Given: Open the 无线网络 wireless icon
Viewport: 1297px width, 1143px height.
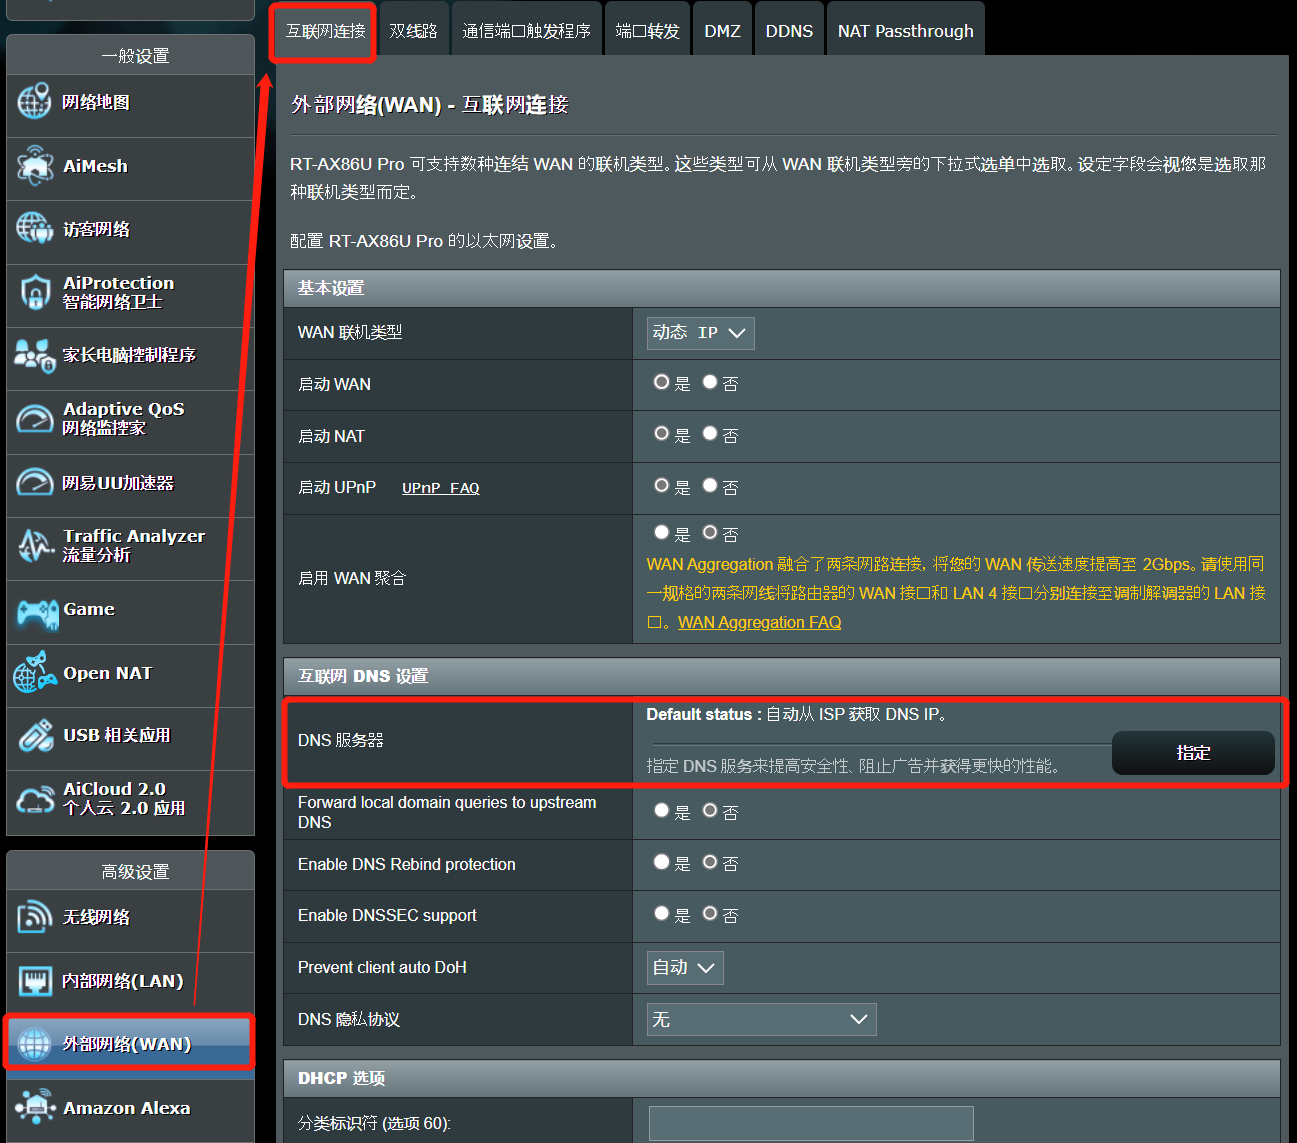Looking at the screenshot, I should [x=35, y=916].
